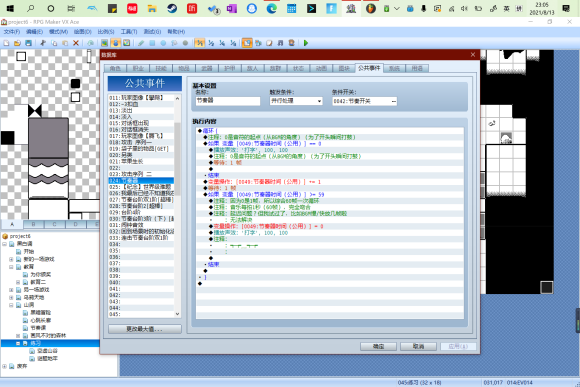The width and height of the screenshot is (580, 387).
Task: Click the 循环 loop command line
Action: (x=330, y=131)
